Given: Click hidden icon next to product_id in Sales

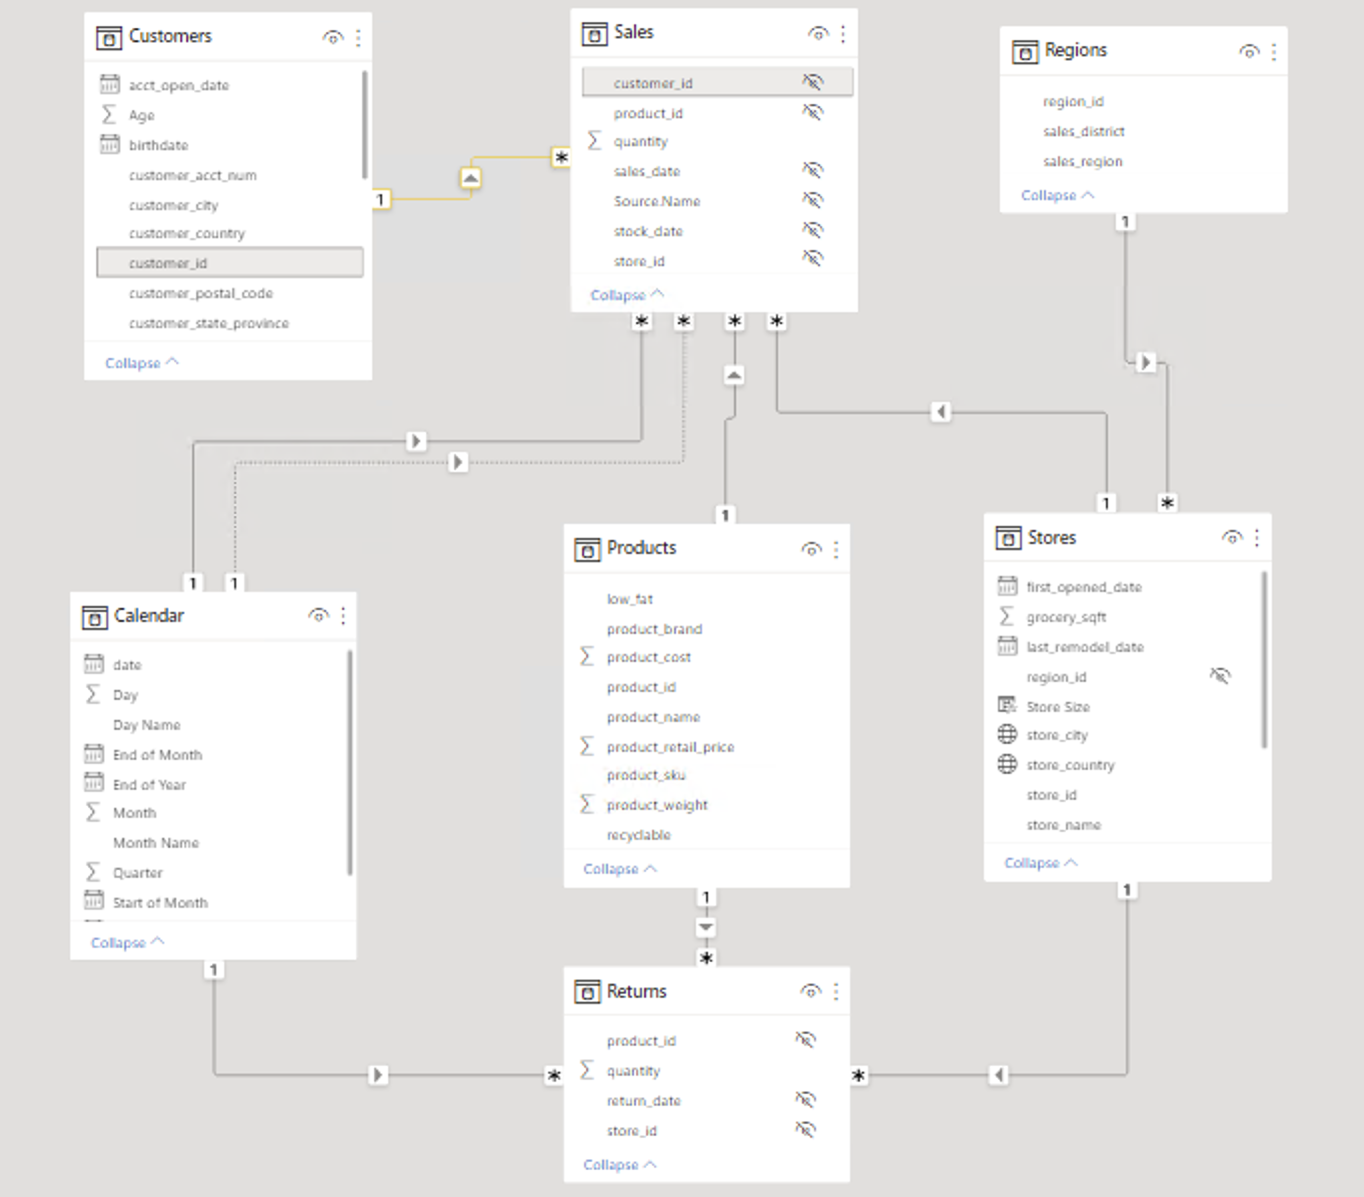Looking at the screenshot, I should (x=813, y=112).
